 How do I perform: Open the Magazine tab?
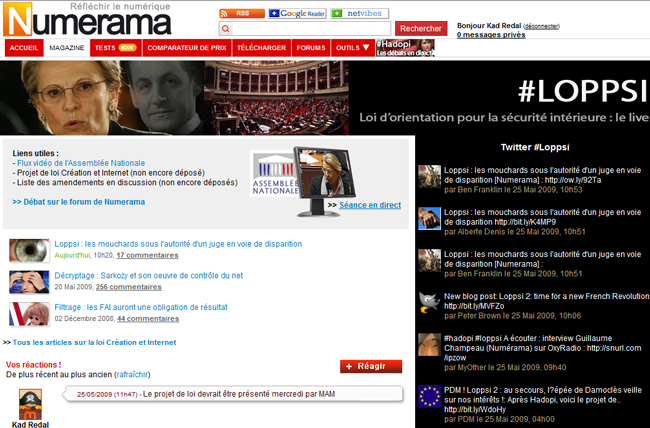pos(67,47)
